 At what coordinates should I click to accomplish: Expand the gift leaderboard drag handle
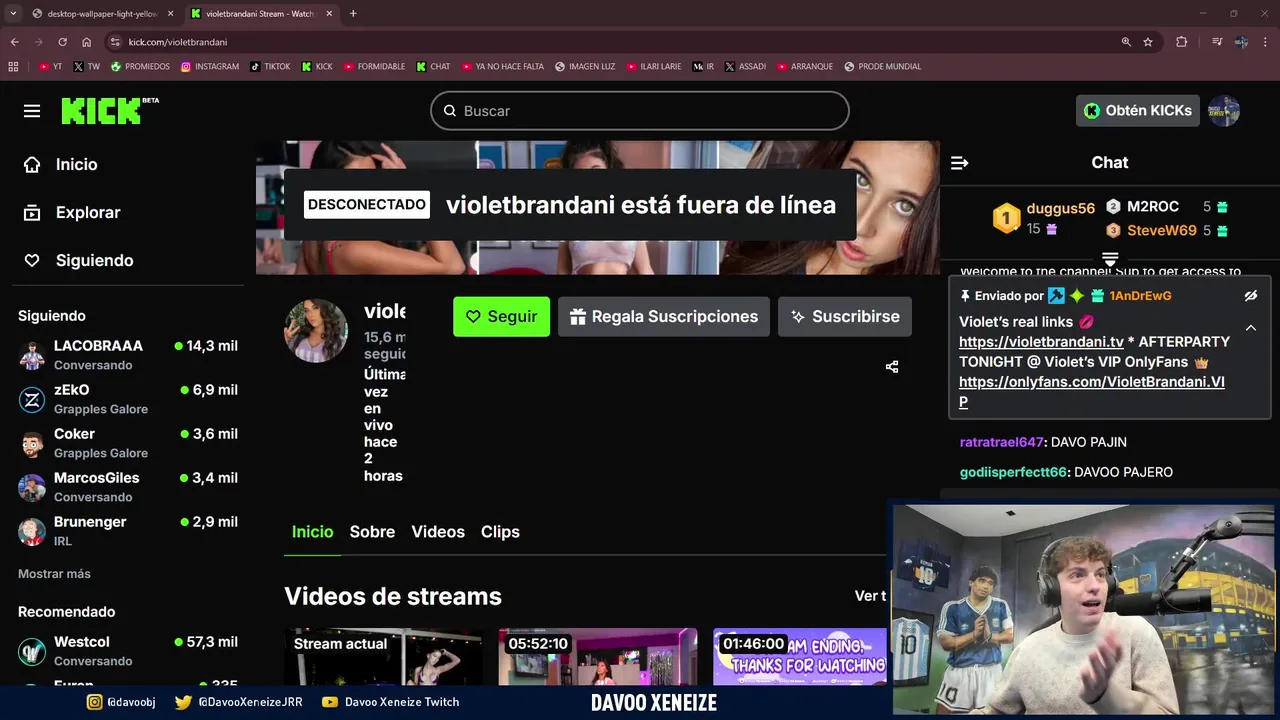[1110, 259]
